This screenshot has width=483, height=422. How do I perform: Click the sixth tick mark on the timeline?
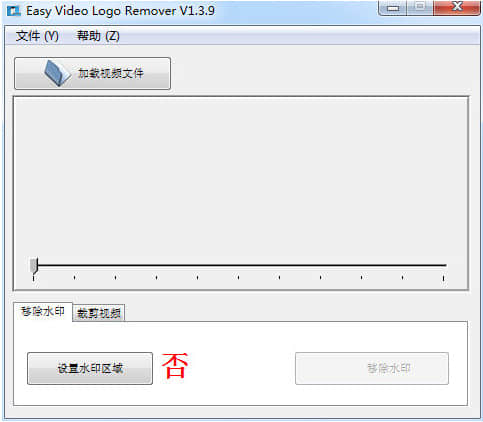point(238,277)
